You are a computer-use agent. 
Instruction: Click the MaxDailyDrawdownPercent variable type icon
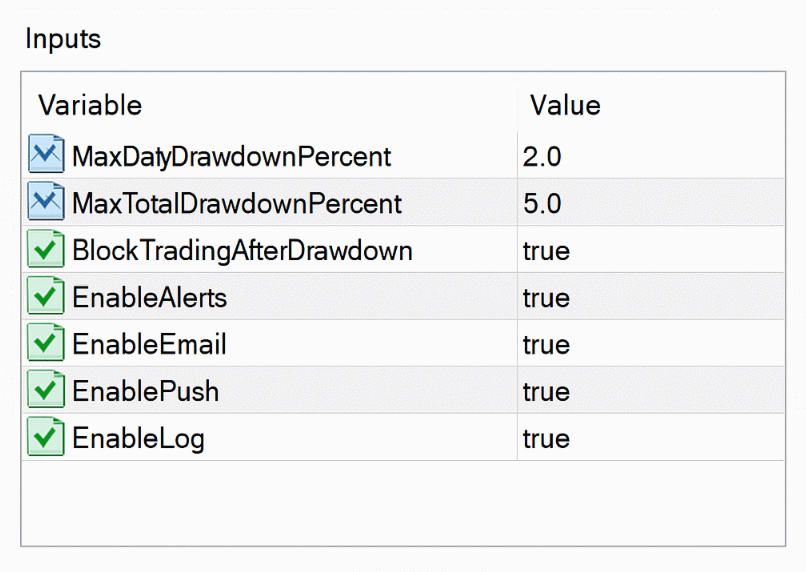pos(46,156)
